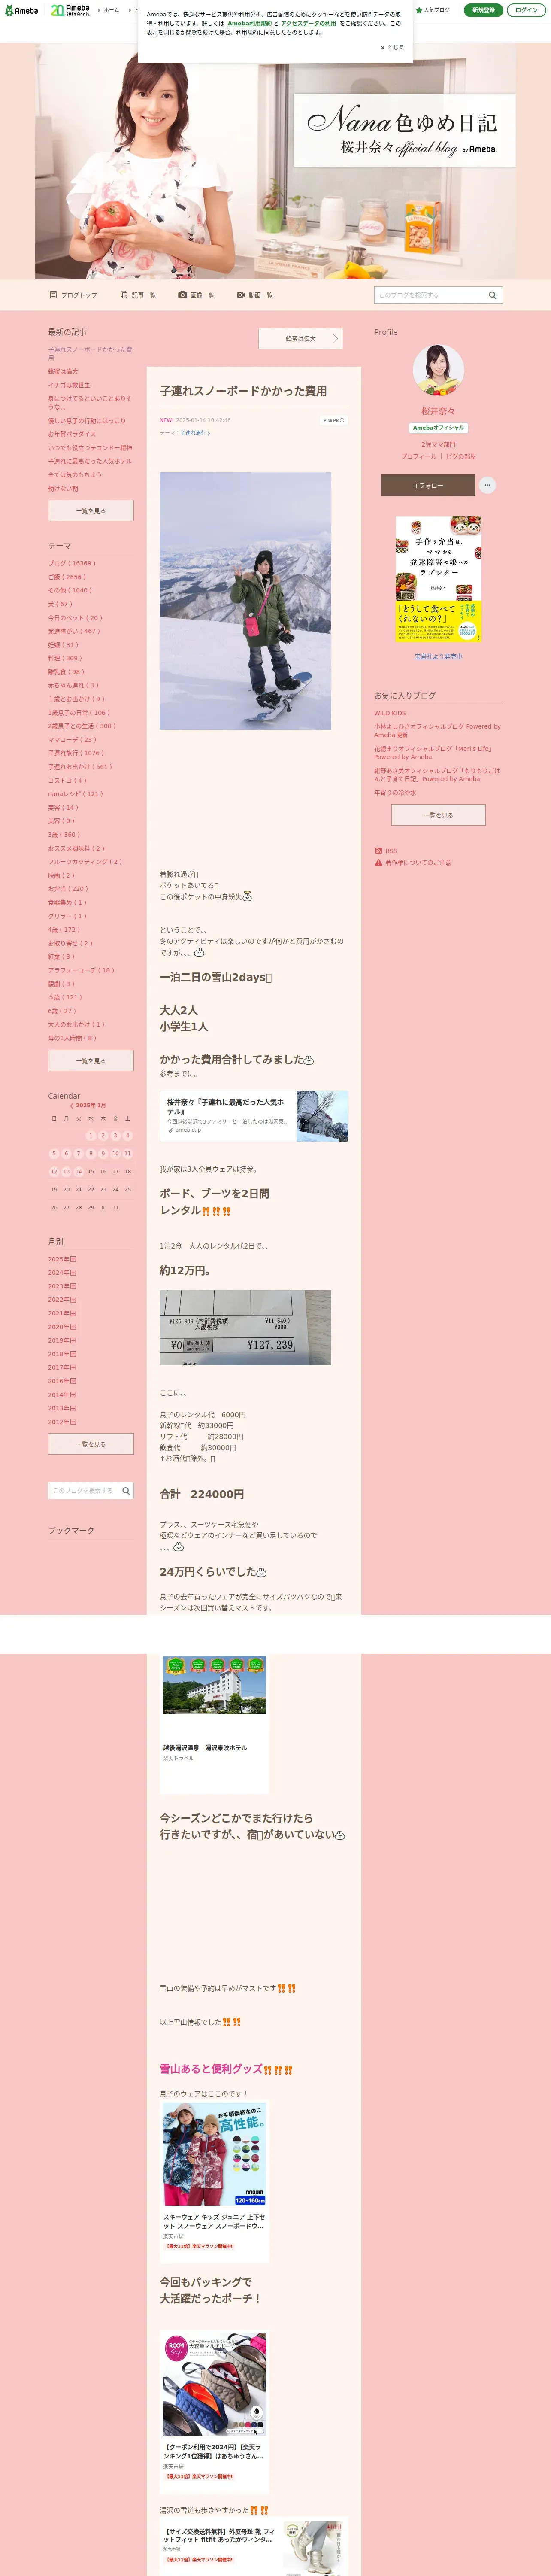Viewport: 551px width, 2576px height.
Task: Open the Ameba利用規約 link in the notice
Action: pyautogui.click(x=249, y=23)
